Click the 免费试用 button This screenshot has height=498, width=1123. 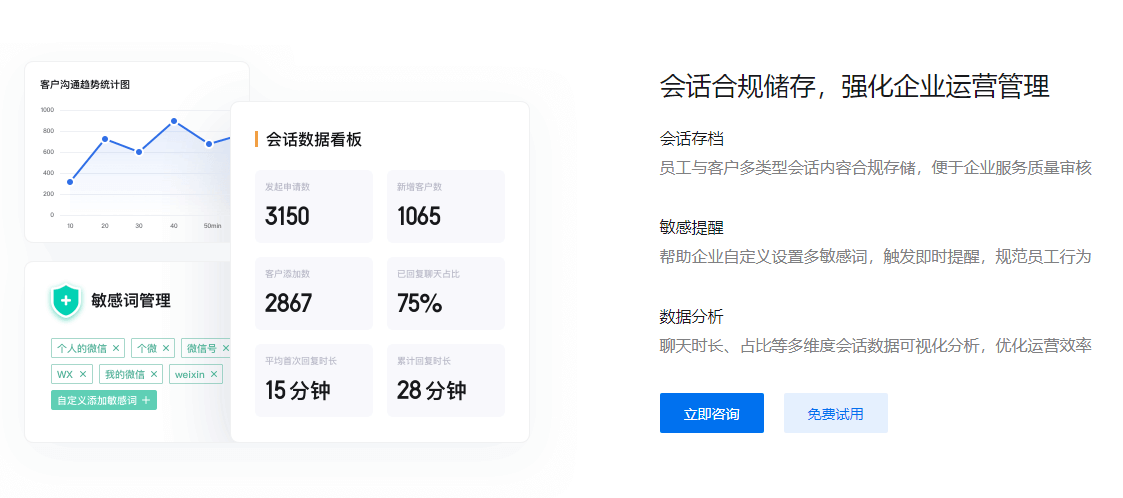[835, 413]
